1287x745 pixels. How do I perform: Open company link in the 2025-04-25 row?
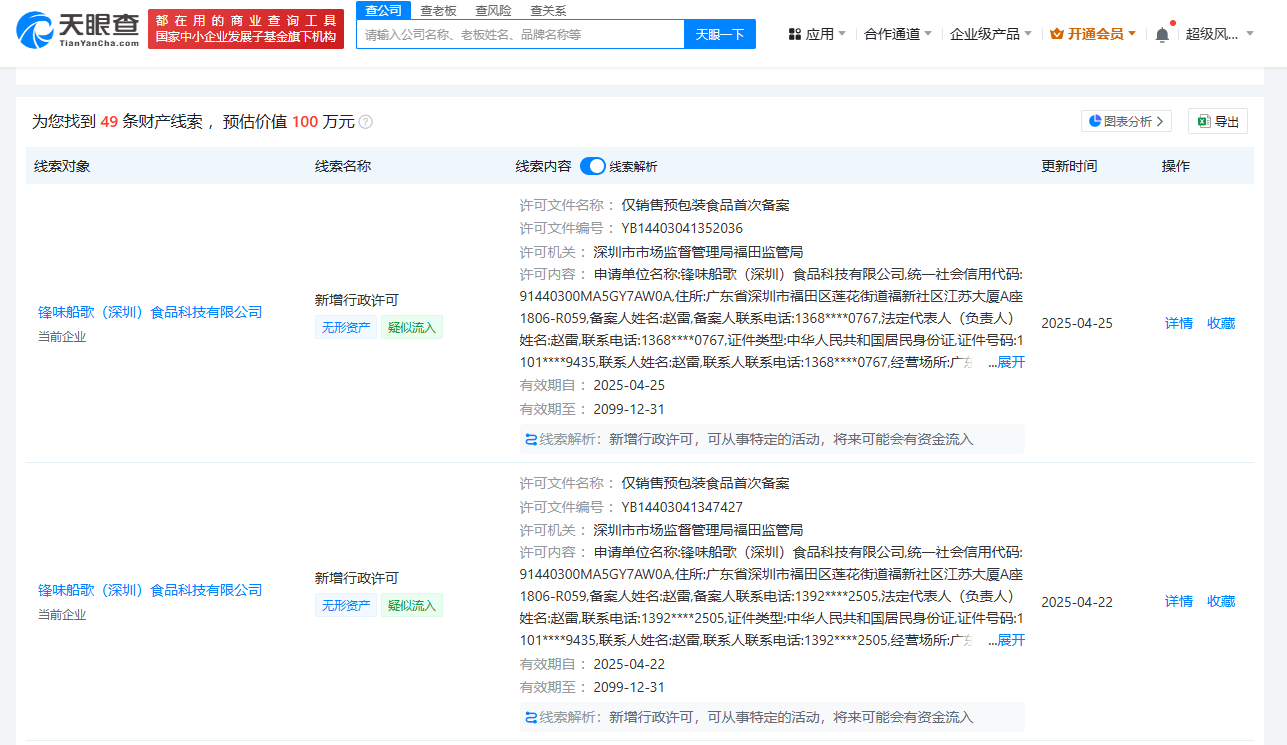pyautogui.click(x=150, y=312)
